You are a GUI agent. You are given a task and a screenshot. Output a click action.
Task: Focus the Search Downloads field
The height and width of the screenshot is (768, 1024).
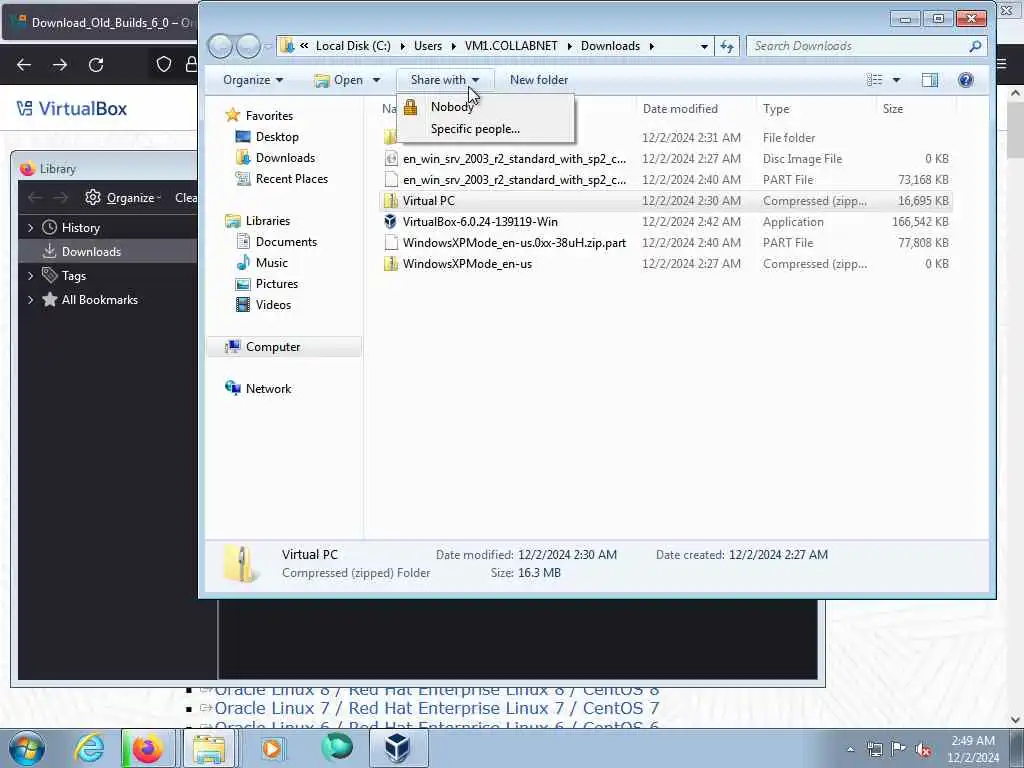[857, 46]
